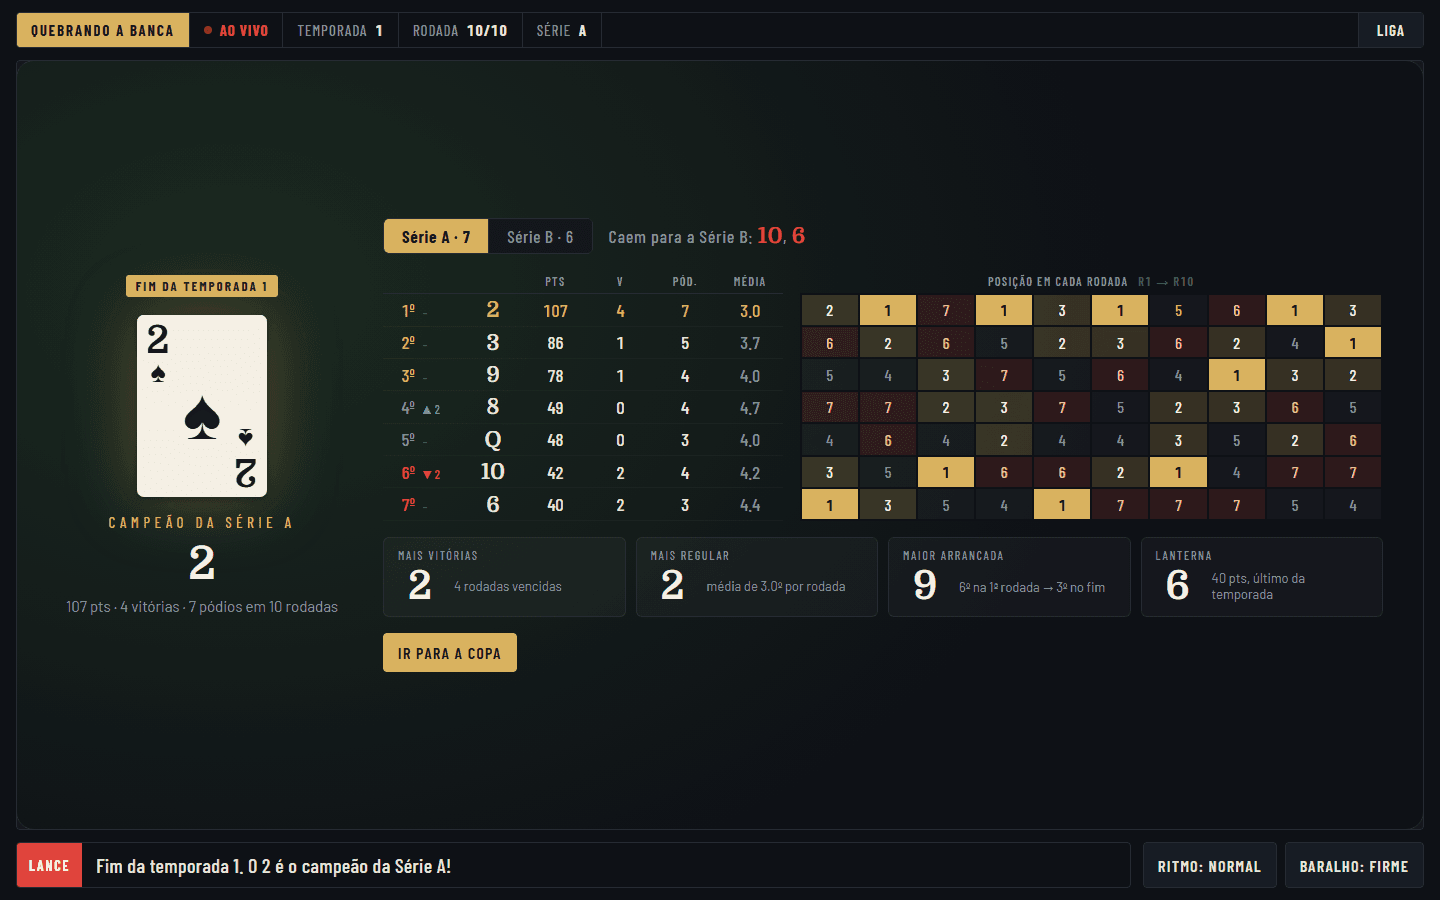Click the 1º position label in the standings
Image resolution: width=1440 pixels, height=900 pixels.
pos(408,311)
